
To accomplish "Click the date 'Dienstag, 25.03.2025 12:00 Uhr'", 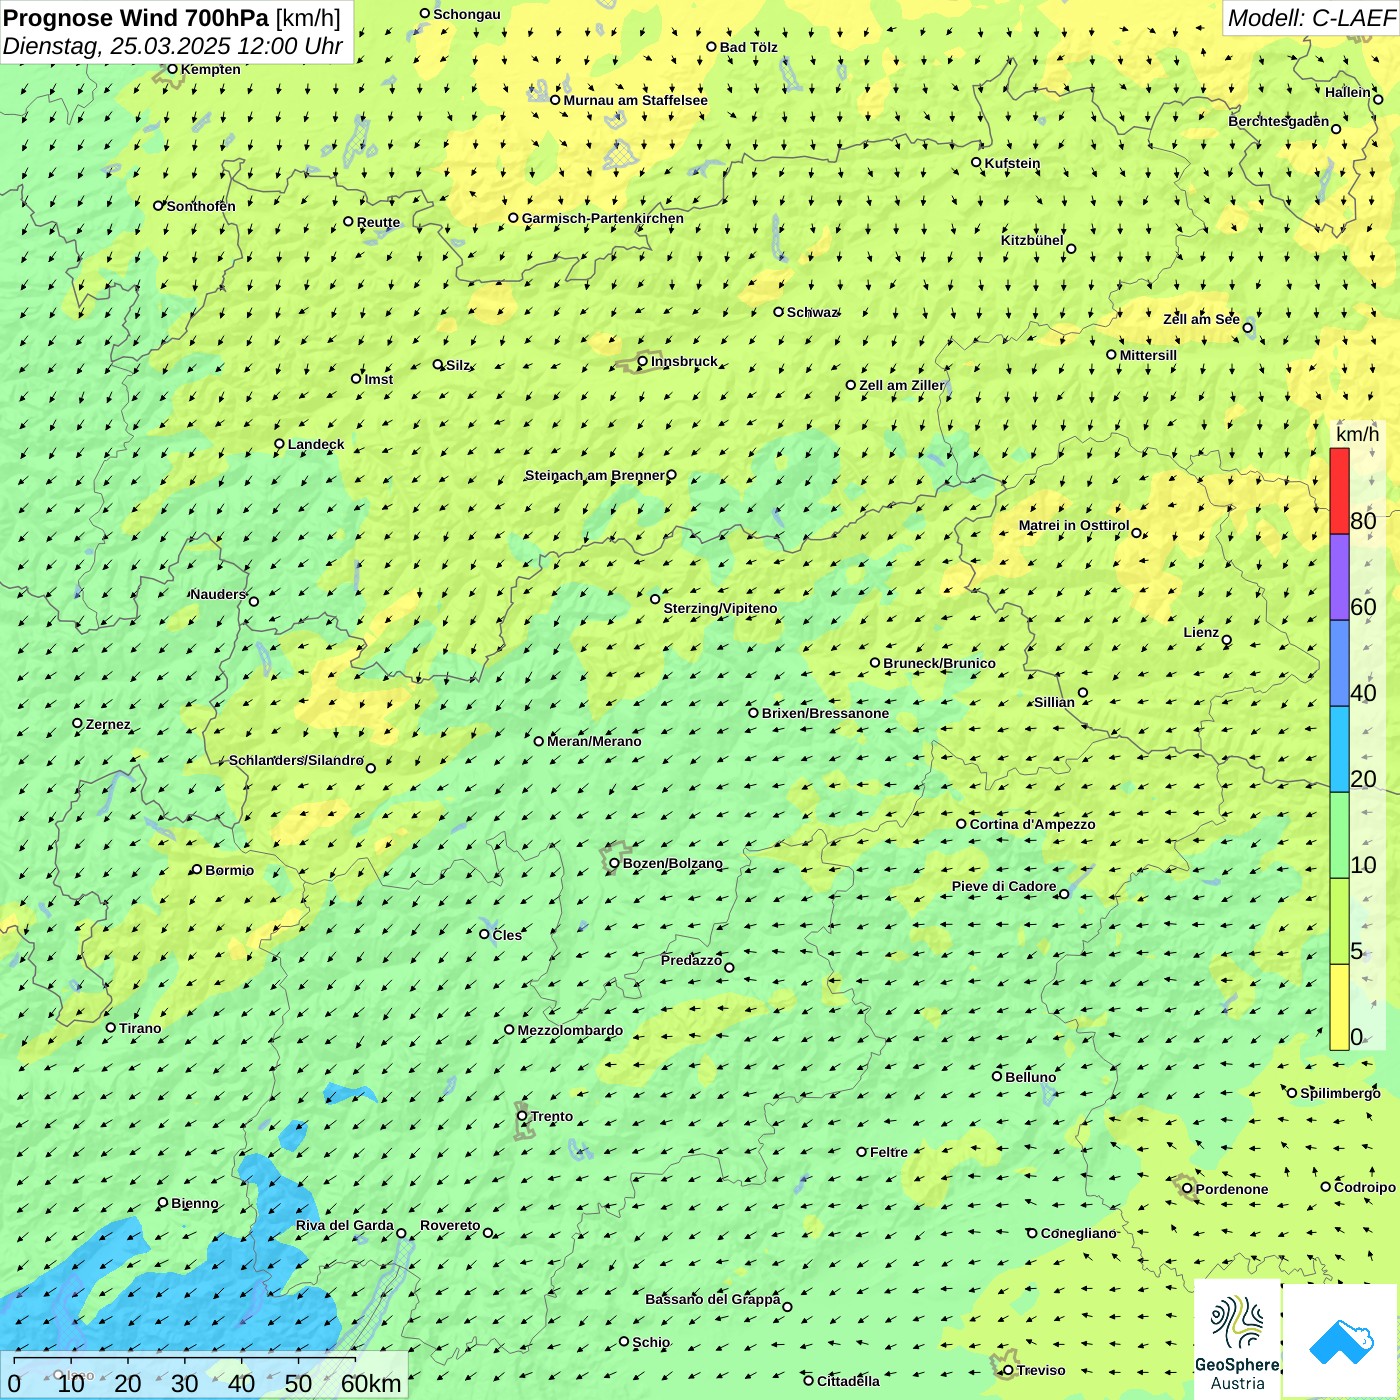I will (173, 47).
